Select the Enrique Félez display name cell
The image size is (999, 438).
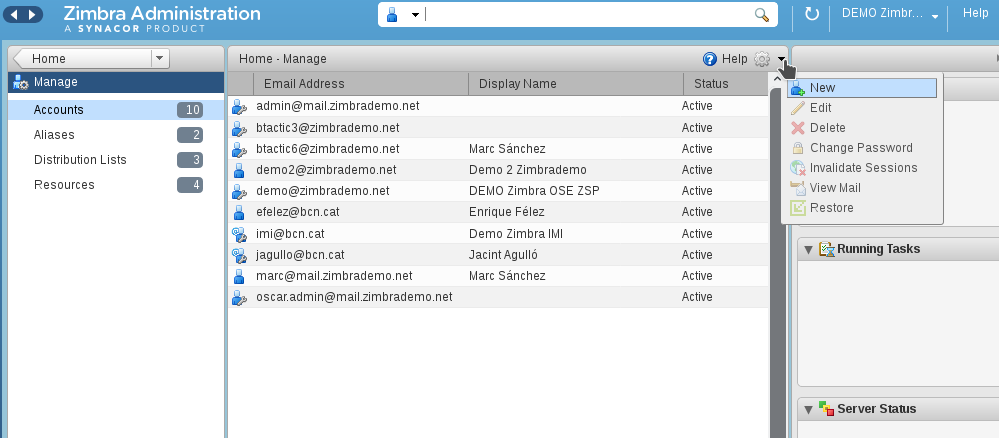[507, 212]
